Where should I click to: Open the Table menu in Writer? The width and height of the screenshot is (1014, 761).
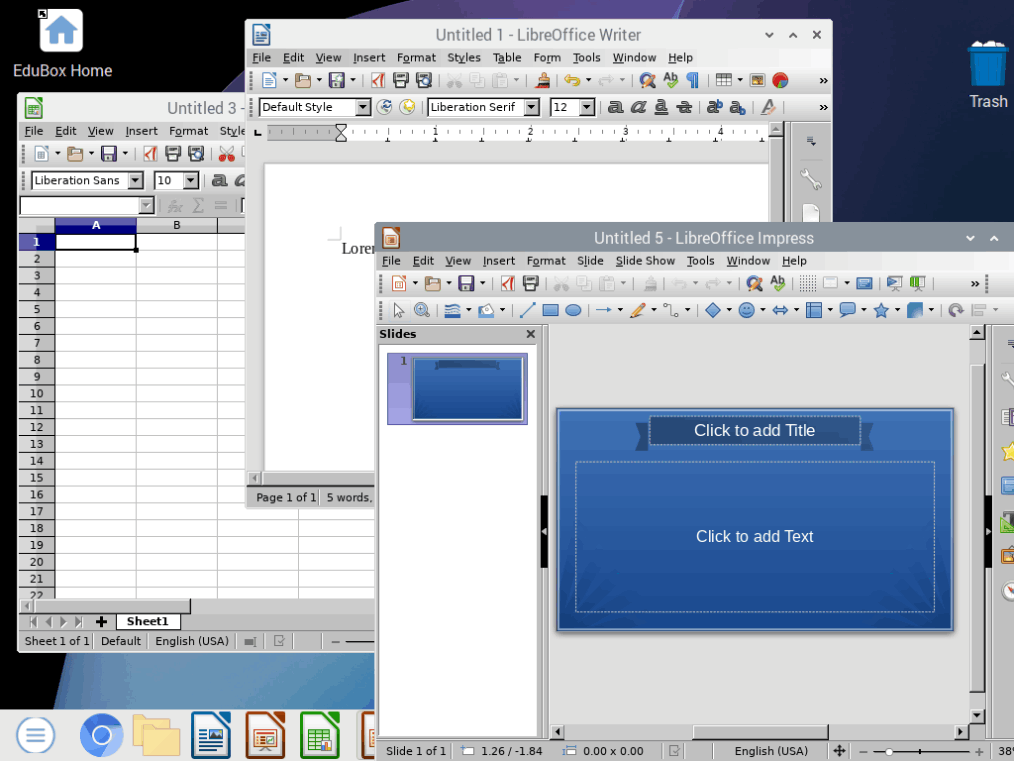tap(507, 58)
